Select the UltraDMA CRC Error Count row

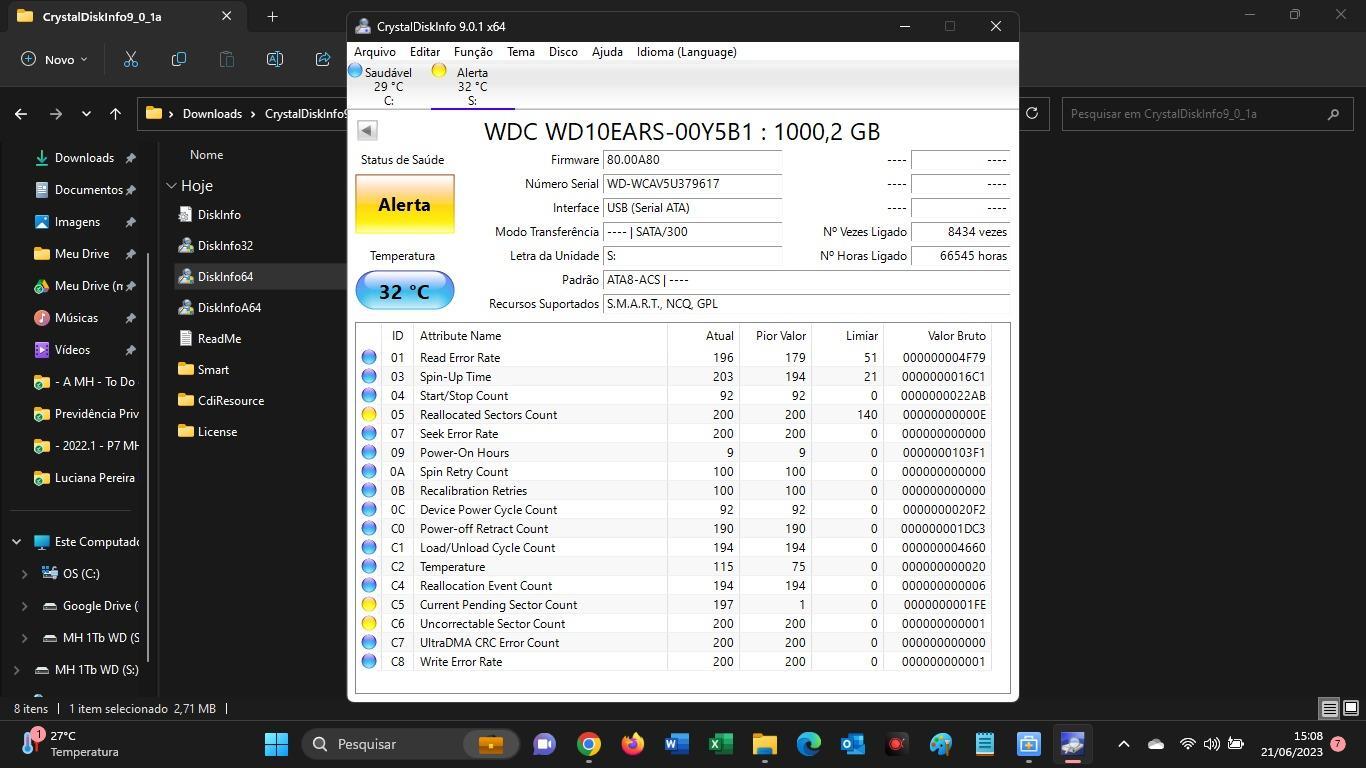pos(674,642)
